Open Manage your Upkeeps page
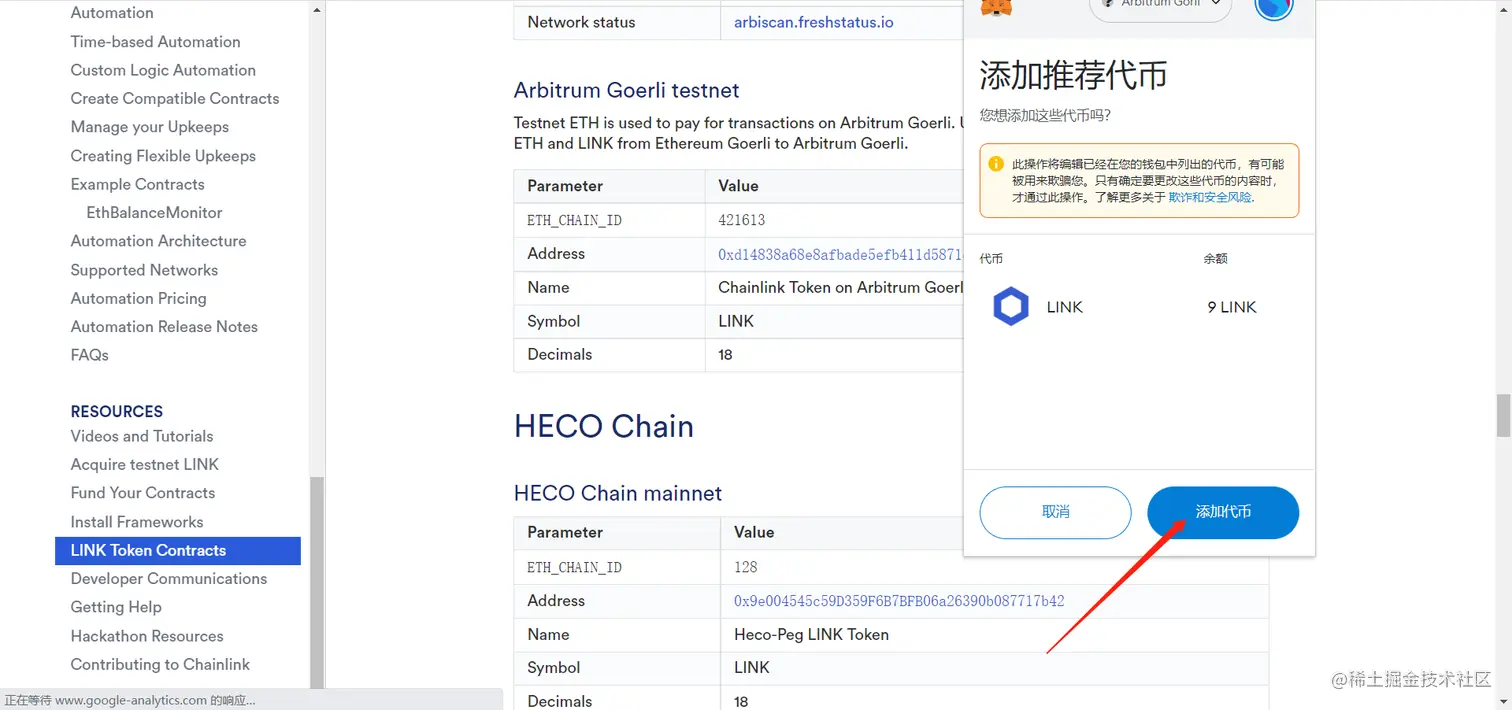Viewport: 1512px width, 710px height. (150, 127)
